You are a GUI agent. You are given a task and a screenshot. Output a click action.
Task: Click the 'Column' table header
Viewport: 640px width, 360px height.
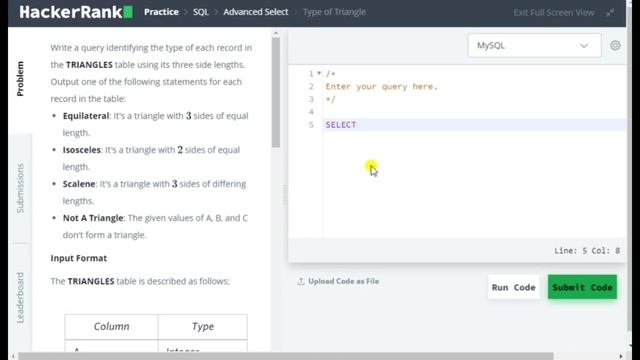111,327
